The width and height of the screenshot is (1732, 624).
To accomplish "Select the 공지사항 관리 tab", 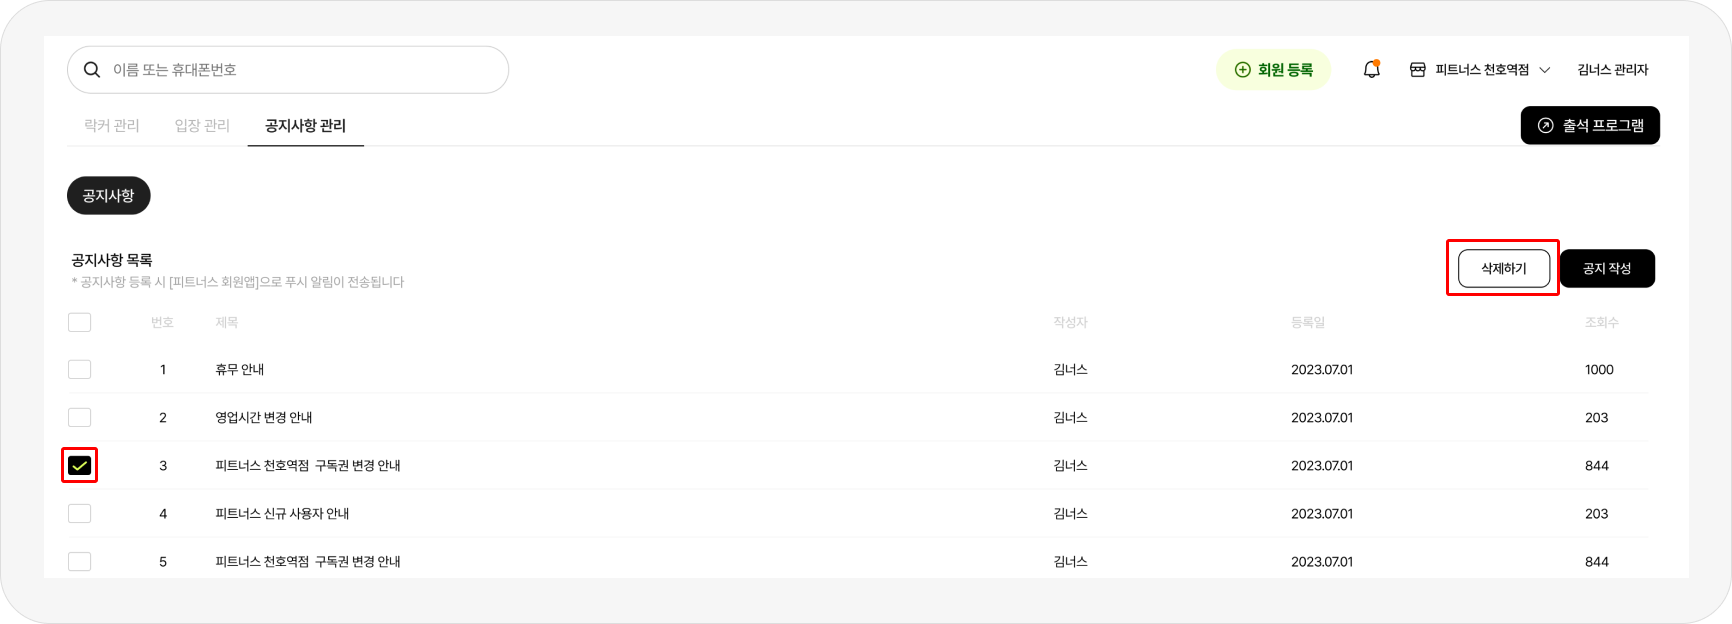I will [305, 125].
